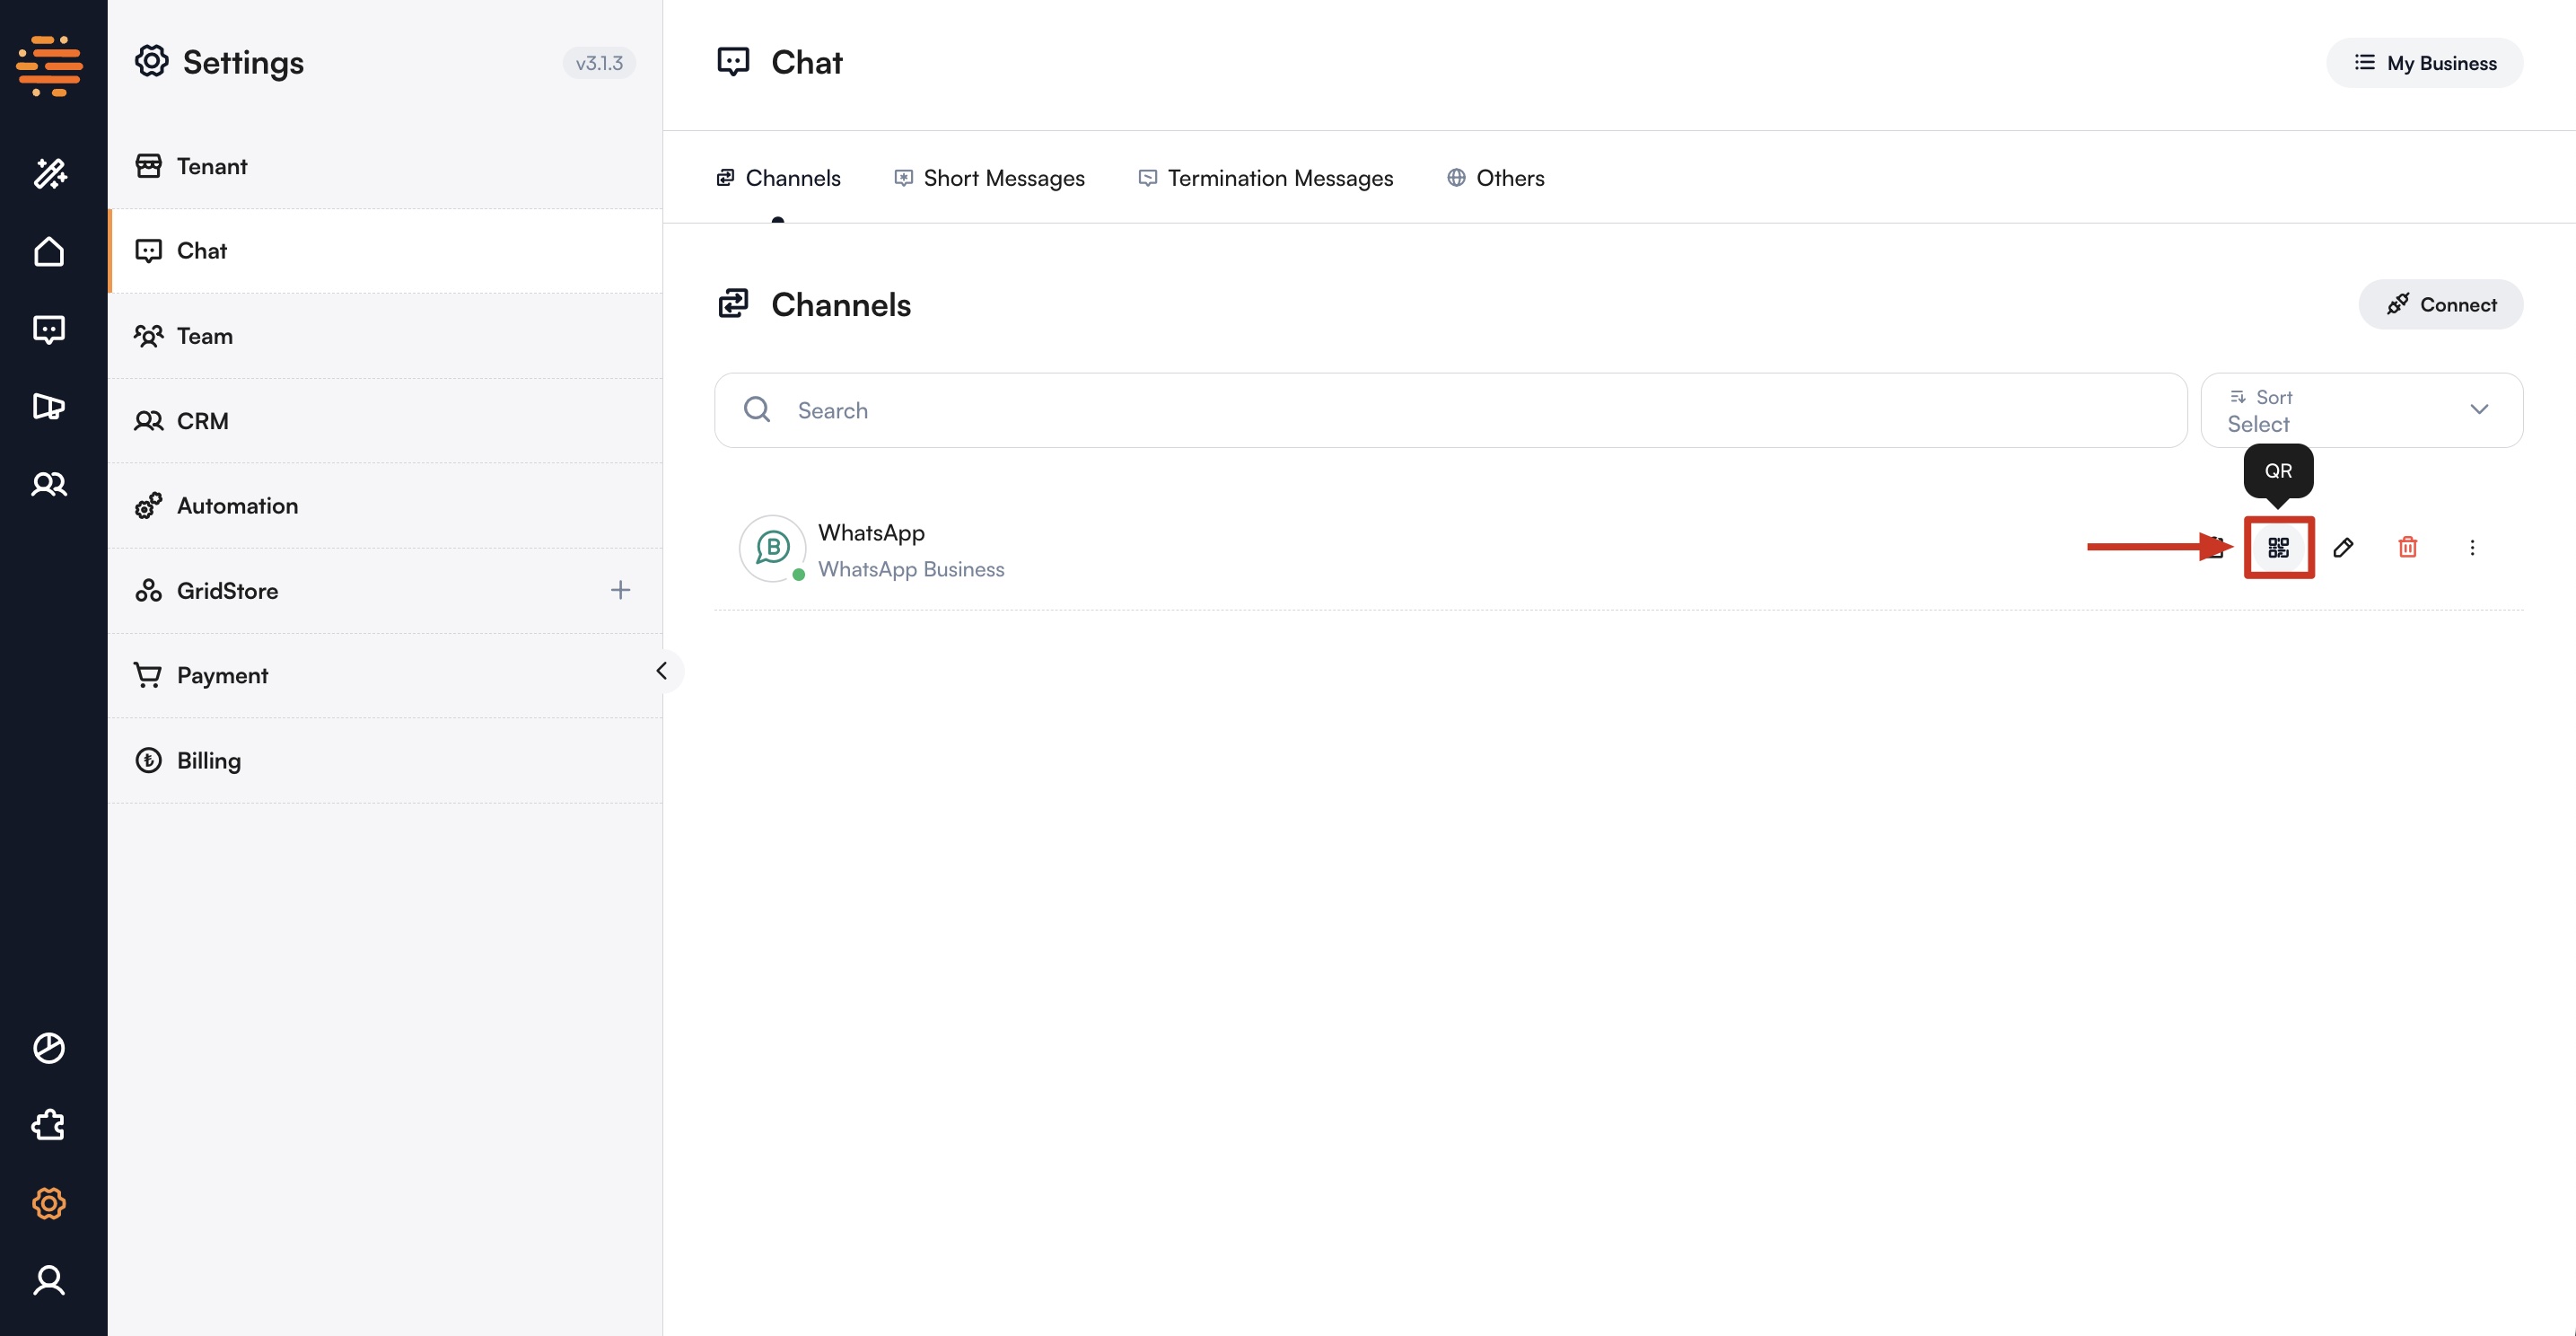Click the QR code icon for WhatsApp
2576x1336 pixels.
pyautogui.click(x=2278, y=547)
